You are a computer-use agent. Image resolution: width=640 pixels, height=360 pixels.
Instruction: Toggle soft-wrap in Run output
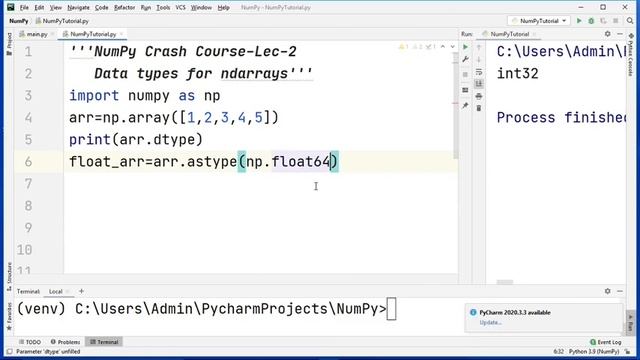(479, 72)
